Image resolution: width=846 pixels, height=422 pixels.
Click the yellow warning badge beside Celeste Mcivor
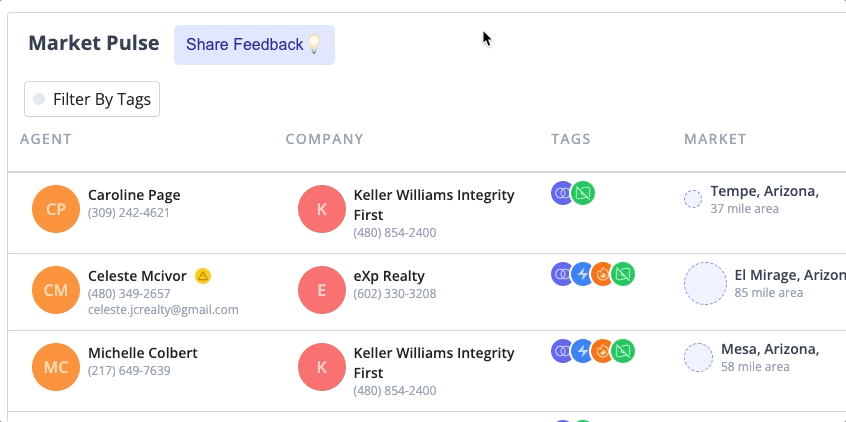click(203, 276)
